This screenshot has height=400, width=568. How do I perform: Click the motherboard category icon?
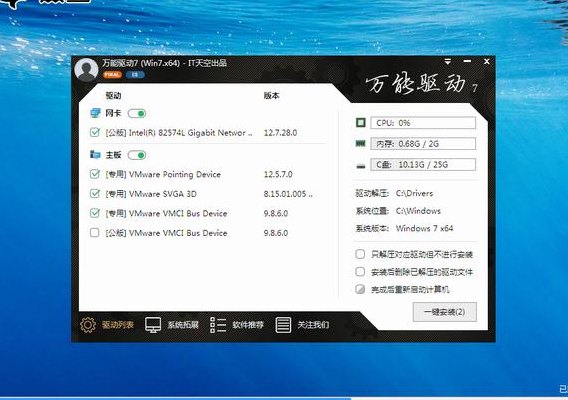click(x=95, y=155)
